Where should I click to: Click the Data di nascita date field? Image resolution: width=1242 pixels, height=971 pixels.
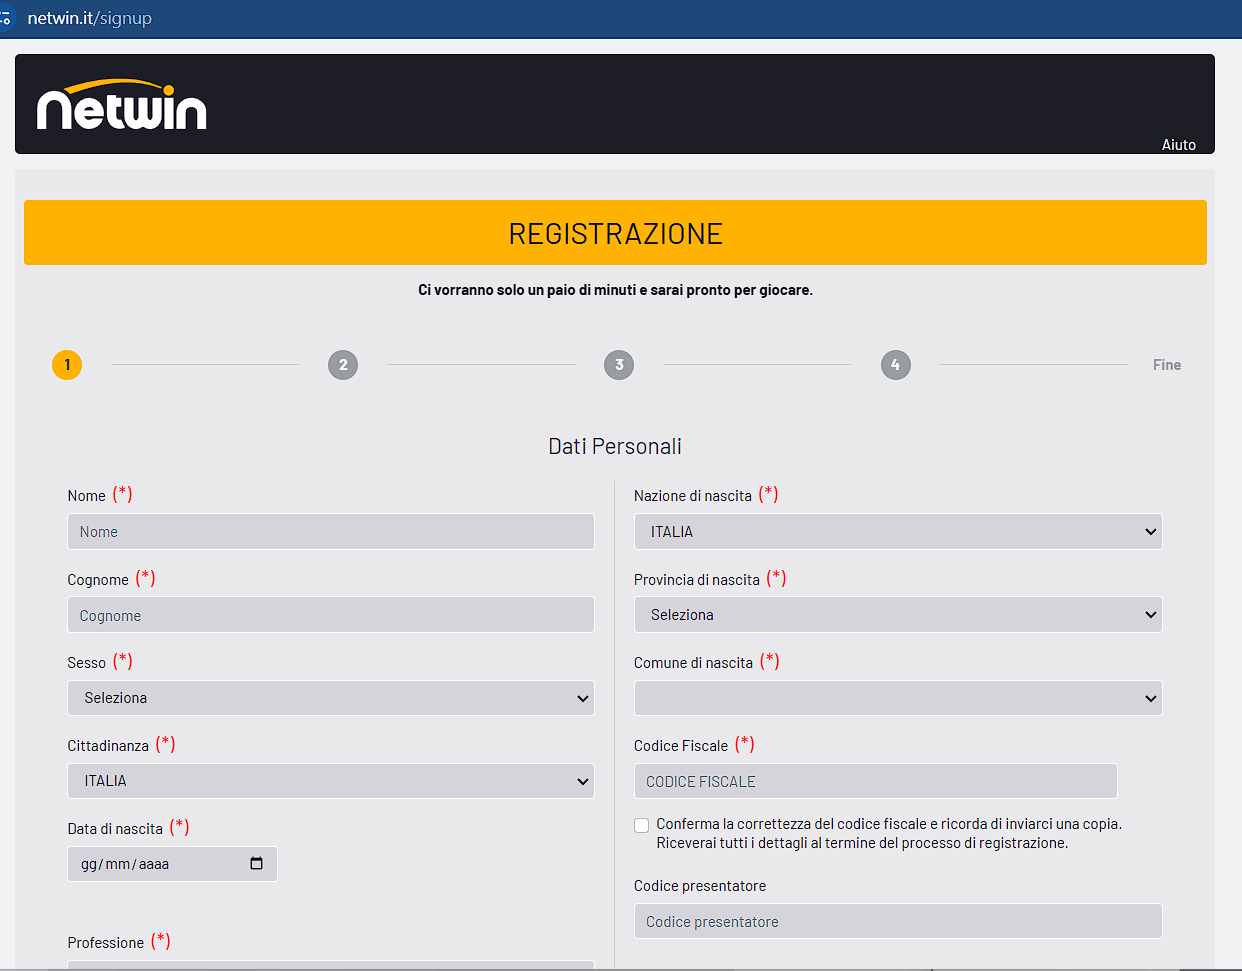coord(172,864)
